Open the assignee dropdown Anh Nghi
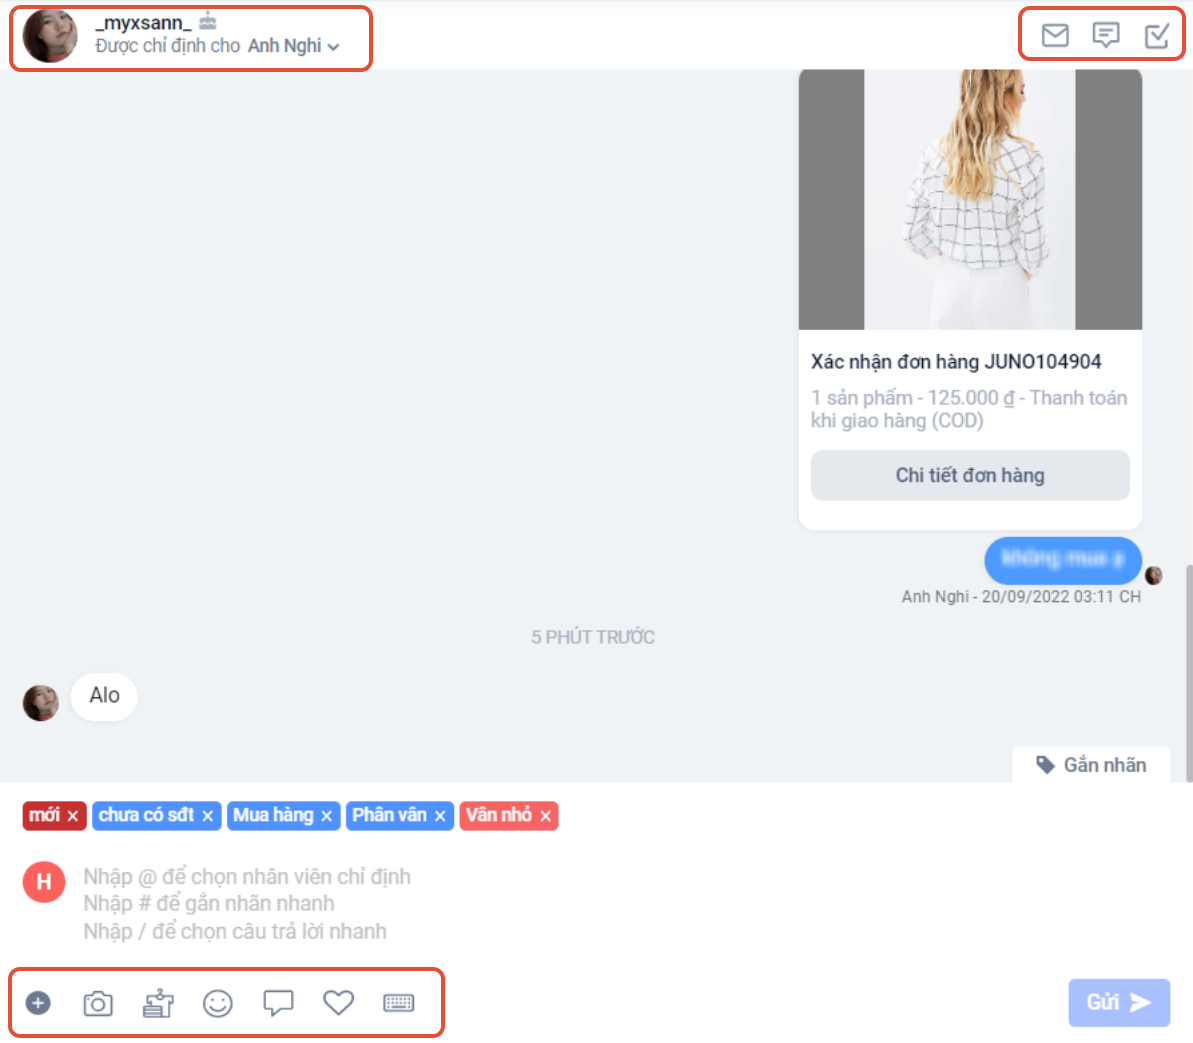The width and height of the screenshot is (1193, 1043). [294, 46]
